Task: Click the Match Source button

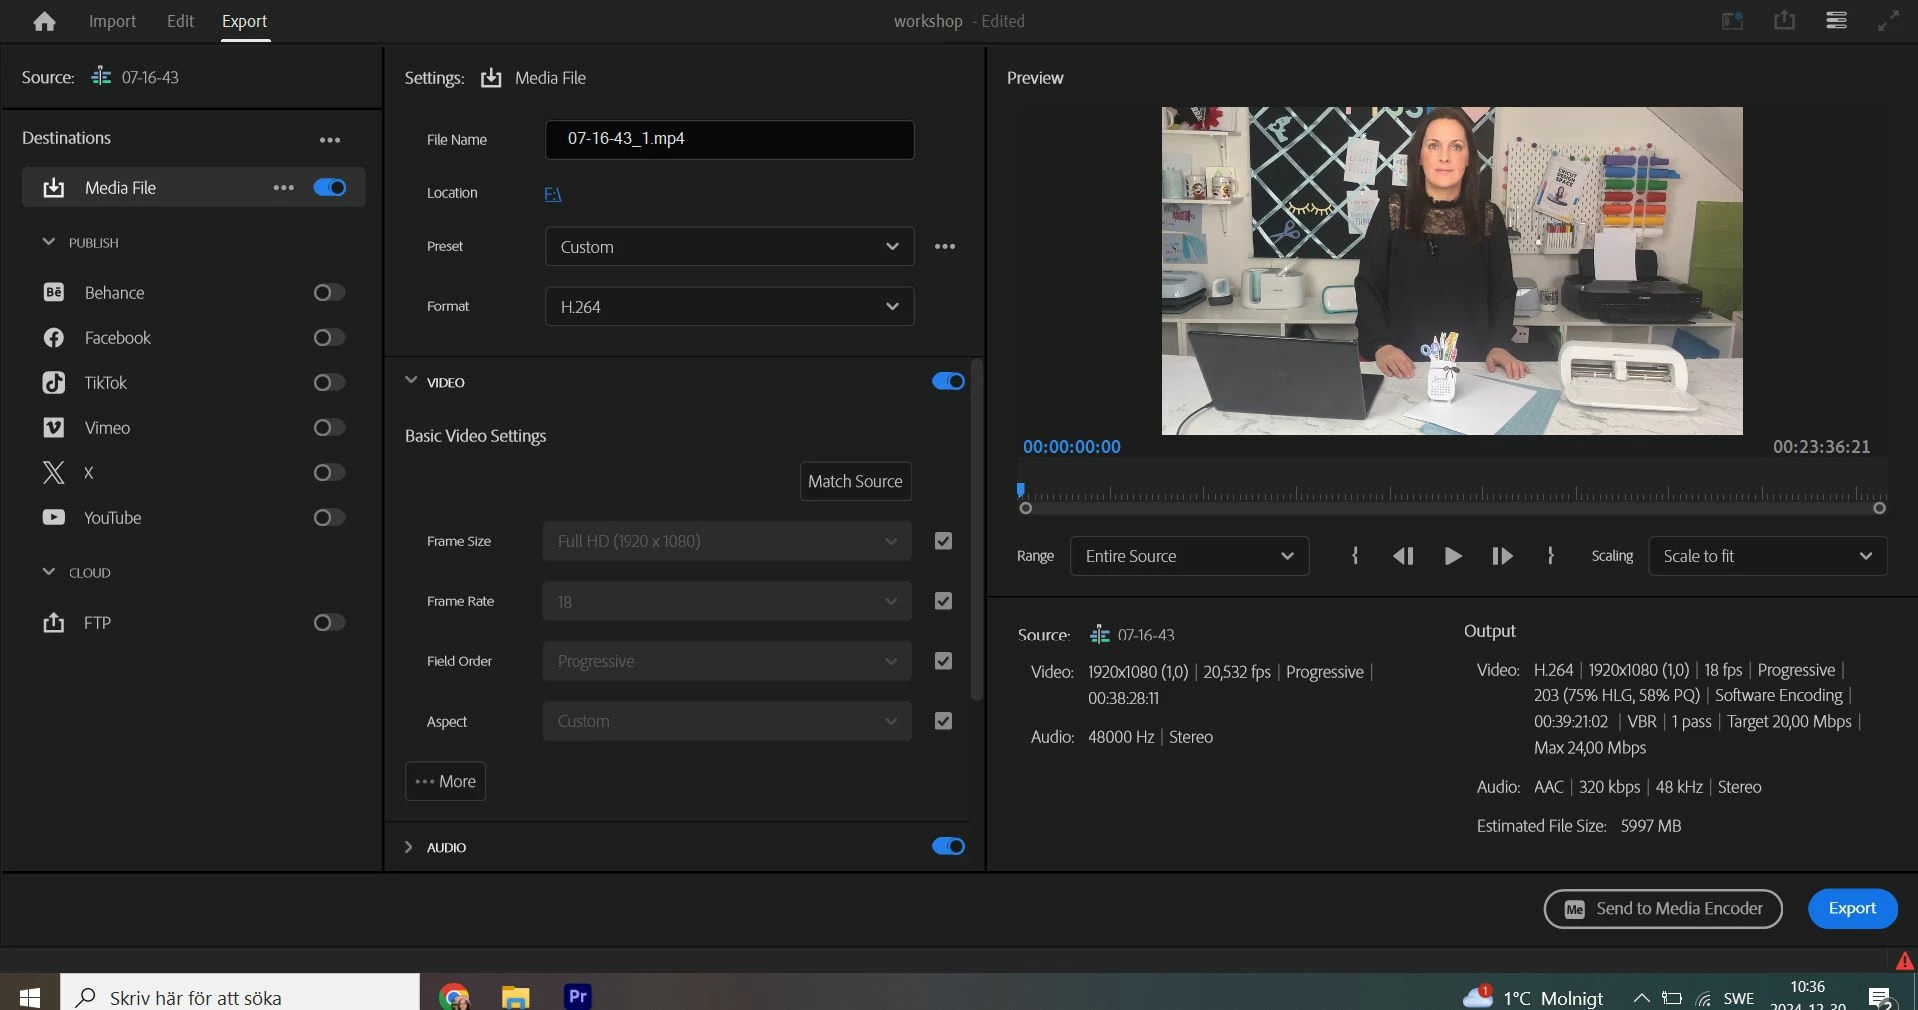Action: [855, 482]
